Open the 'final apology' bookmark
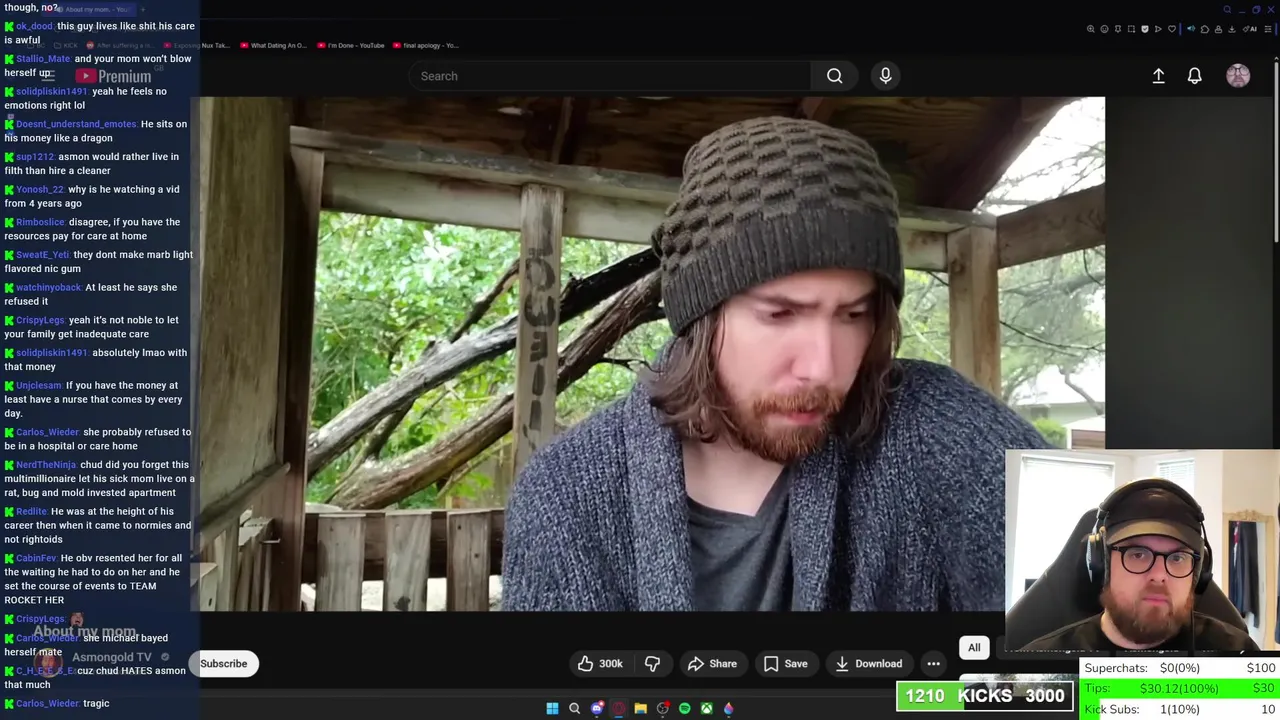Screen dimensions: 1280x720 (x=425, y=45)
